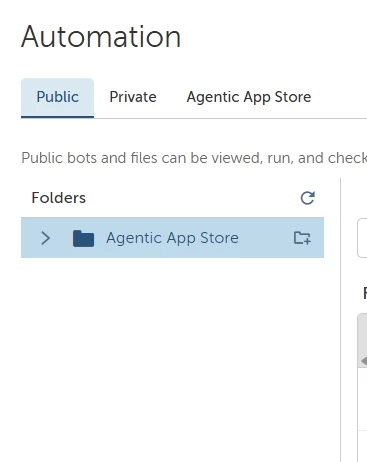Click the gray left arrow in table header
This screenshot has width=367, height=462.
click(x=364, y=361)
